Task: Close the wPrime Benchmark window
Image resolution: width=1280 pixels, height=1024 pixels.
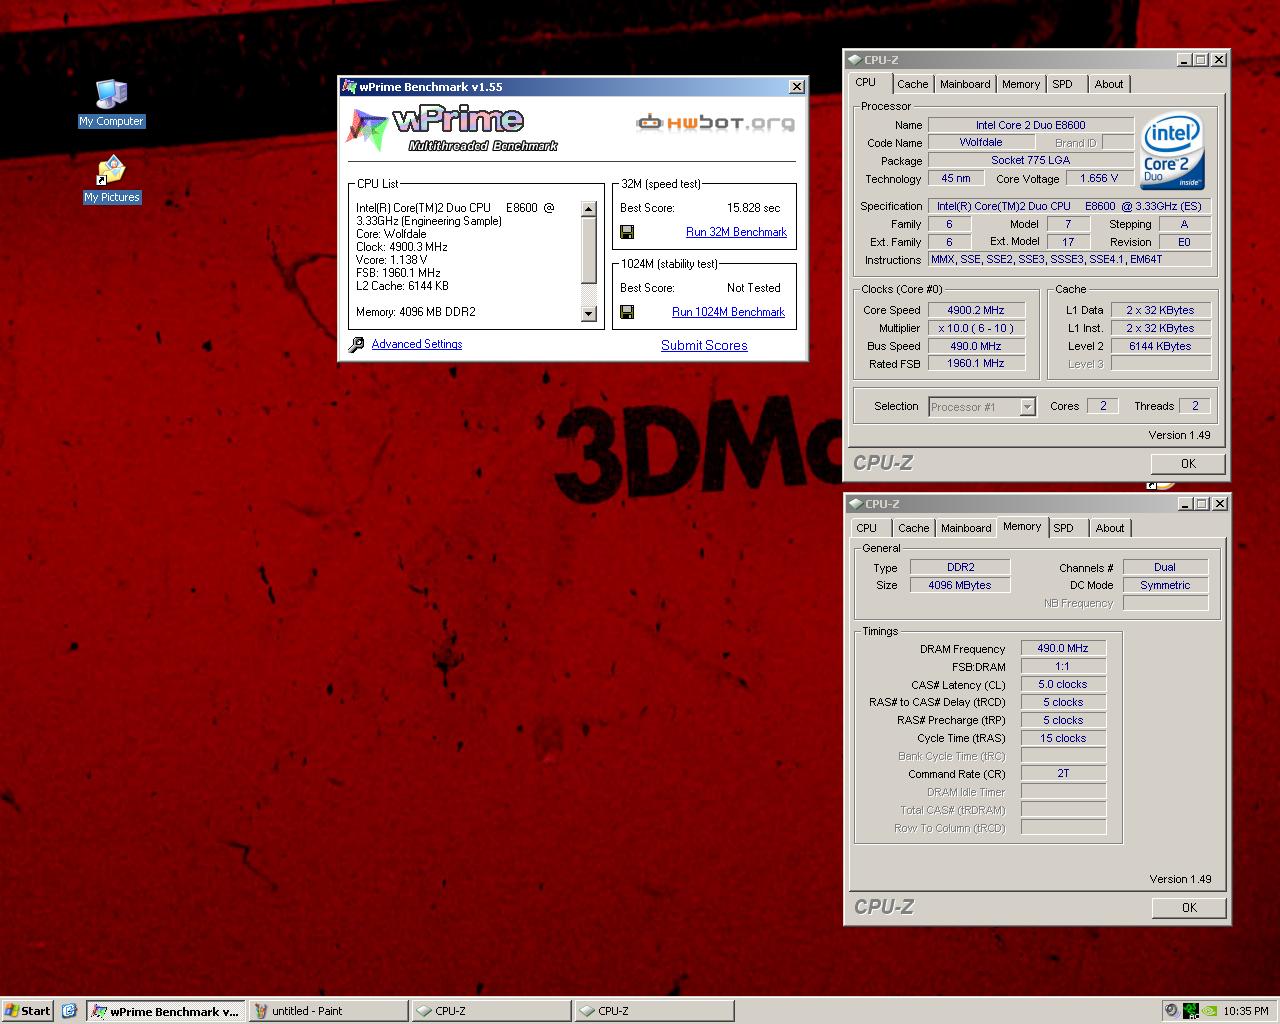Action: (797, 87)
